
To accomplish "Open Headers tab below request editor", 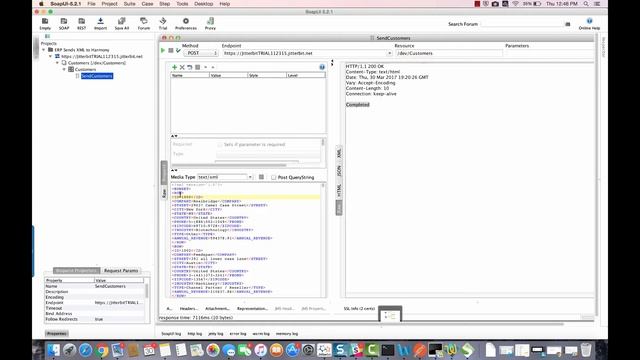I will [x=189, y=309].
